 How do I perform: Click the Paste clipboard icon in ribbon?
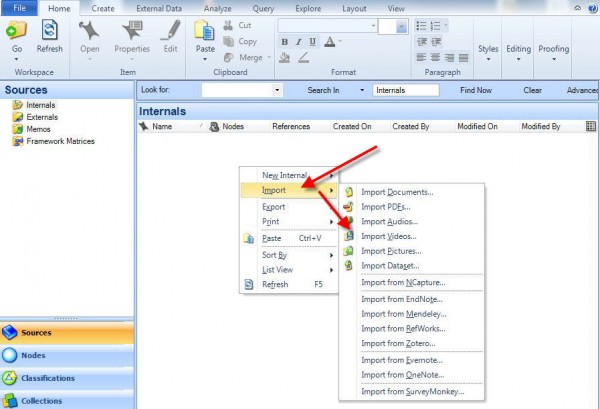205,31
